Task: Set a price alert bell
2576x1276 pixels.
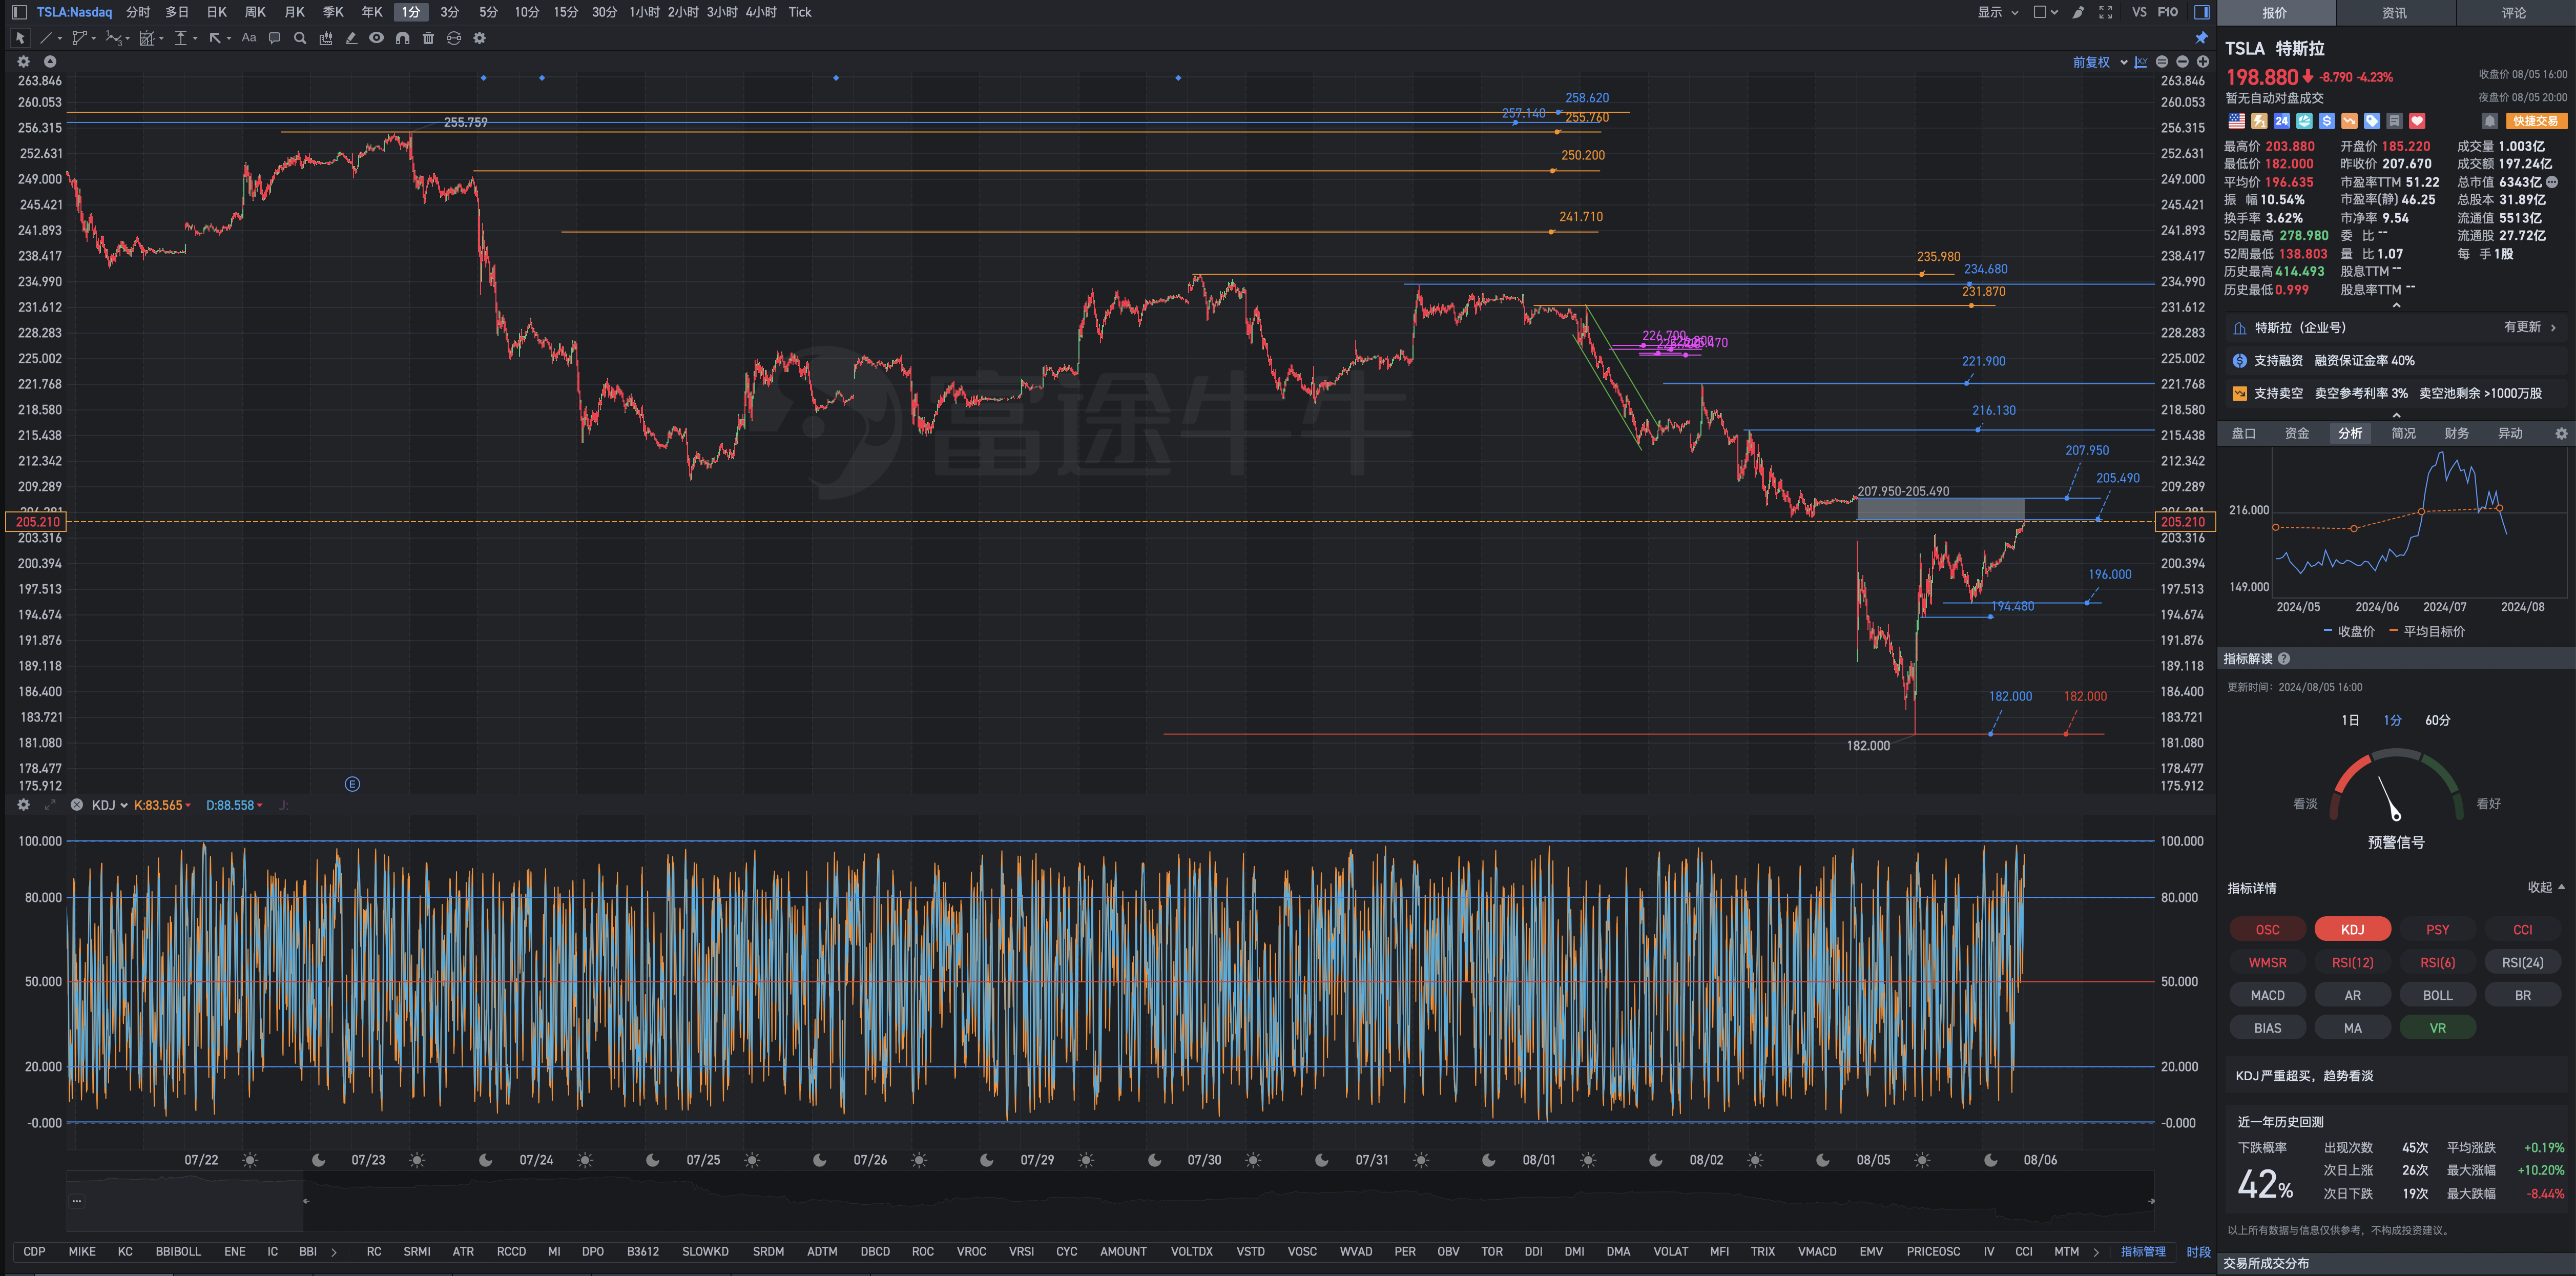Action: point(2489,121)
